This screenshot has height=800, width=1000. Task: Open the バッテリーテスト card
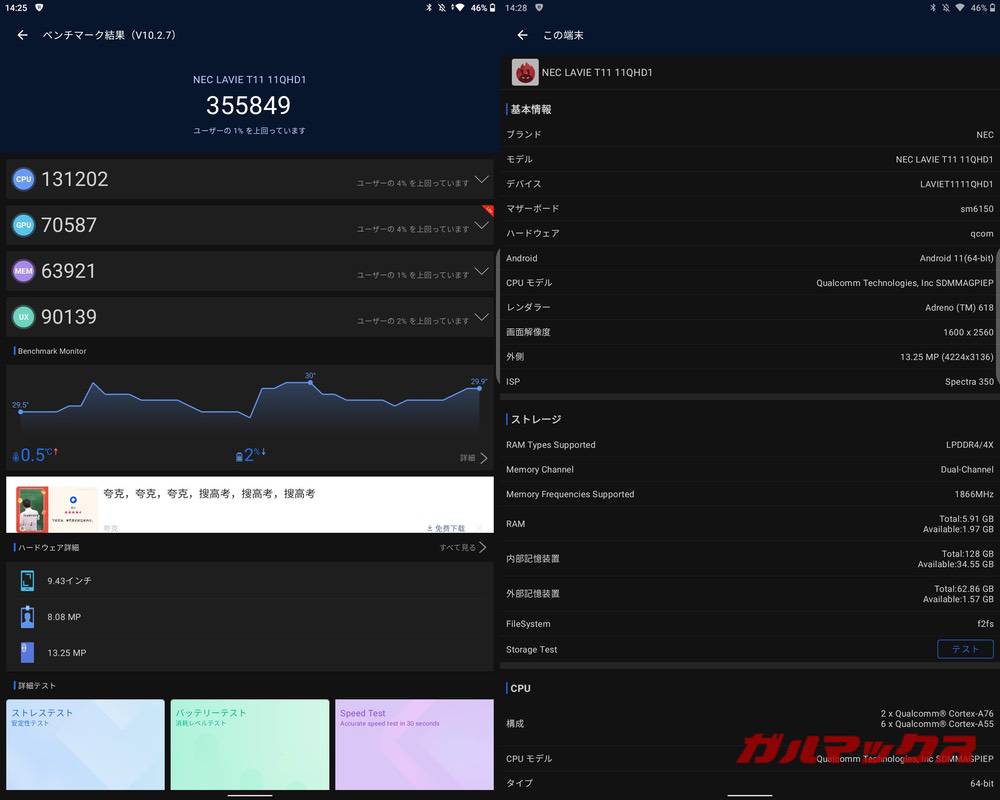pyautogui.click(x=249, y=744)
